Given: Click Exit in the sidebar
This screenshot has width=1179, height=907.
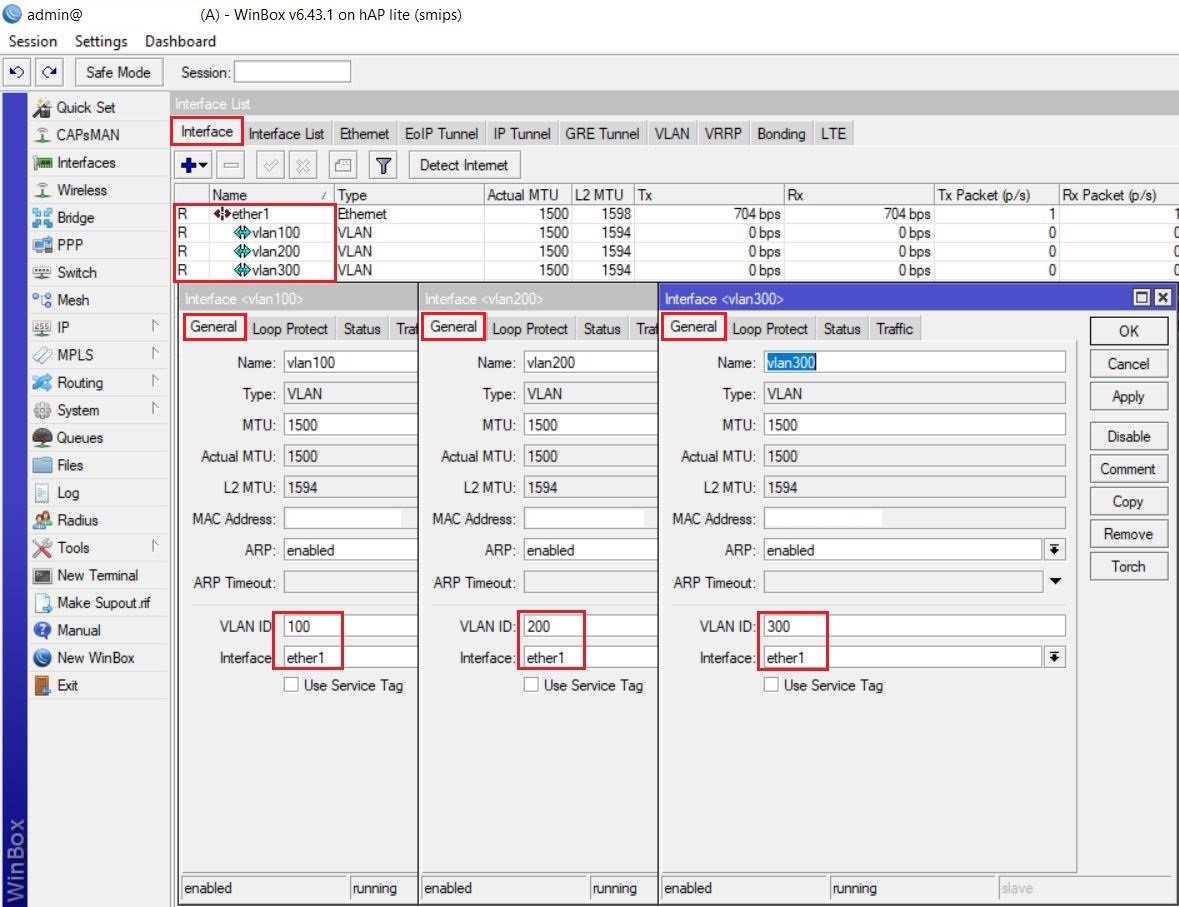Looking at the screenshot, I should pos(67,685).
